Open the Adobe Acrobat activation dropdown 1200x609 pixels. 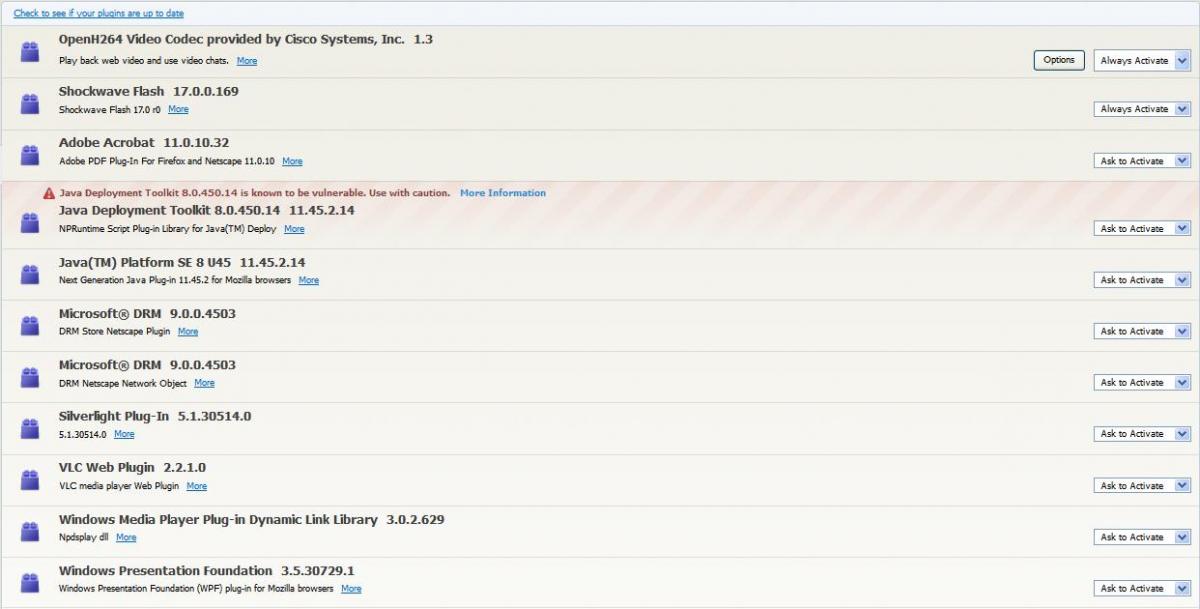click(x=1142, y=161)
